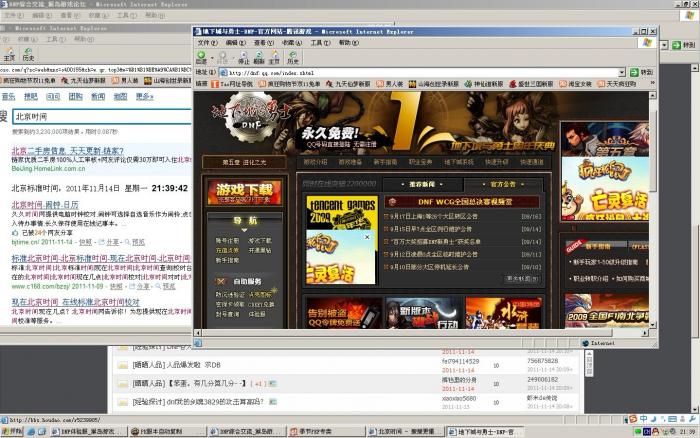Close the small popup ad with X
This screenshot has height=438, width=700.
tap(367, 237)
